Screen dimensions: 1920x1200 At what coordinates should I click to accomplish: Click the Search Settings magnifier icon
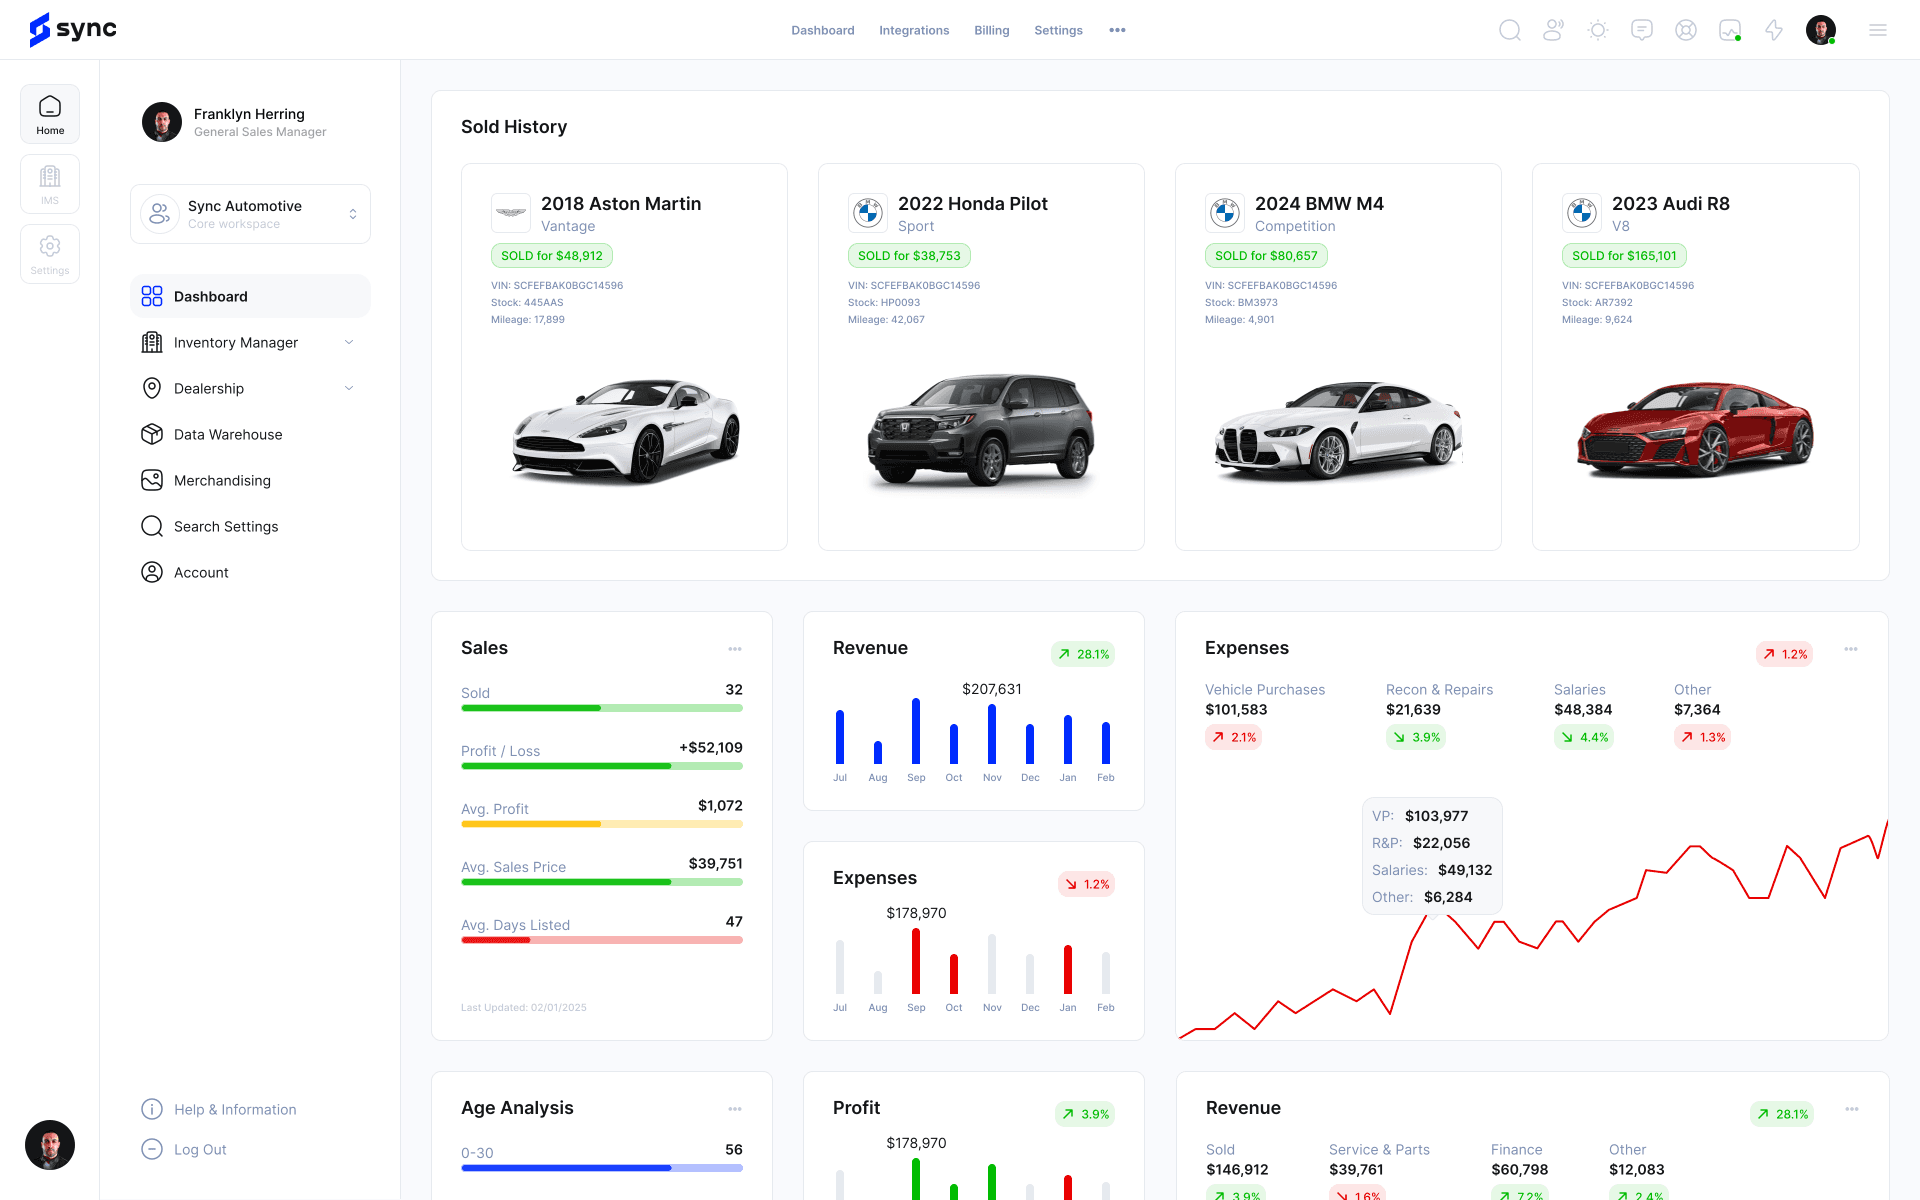coord(152,526)
